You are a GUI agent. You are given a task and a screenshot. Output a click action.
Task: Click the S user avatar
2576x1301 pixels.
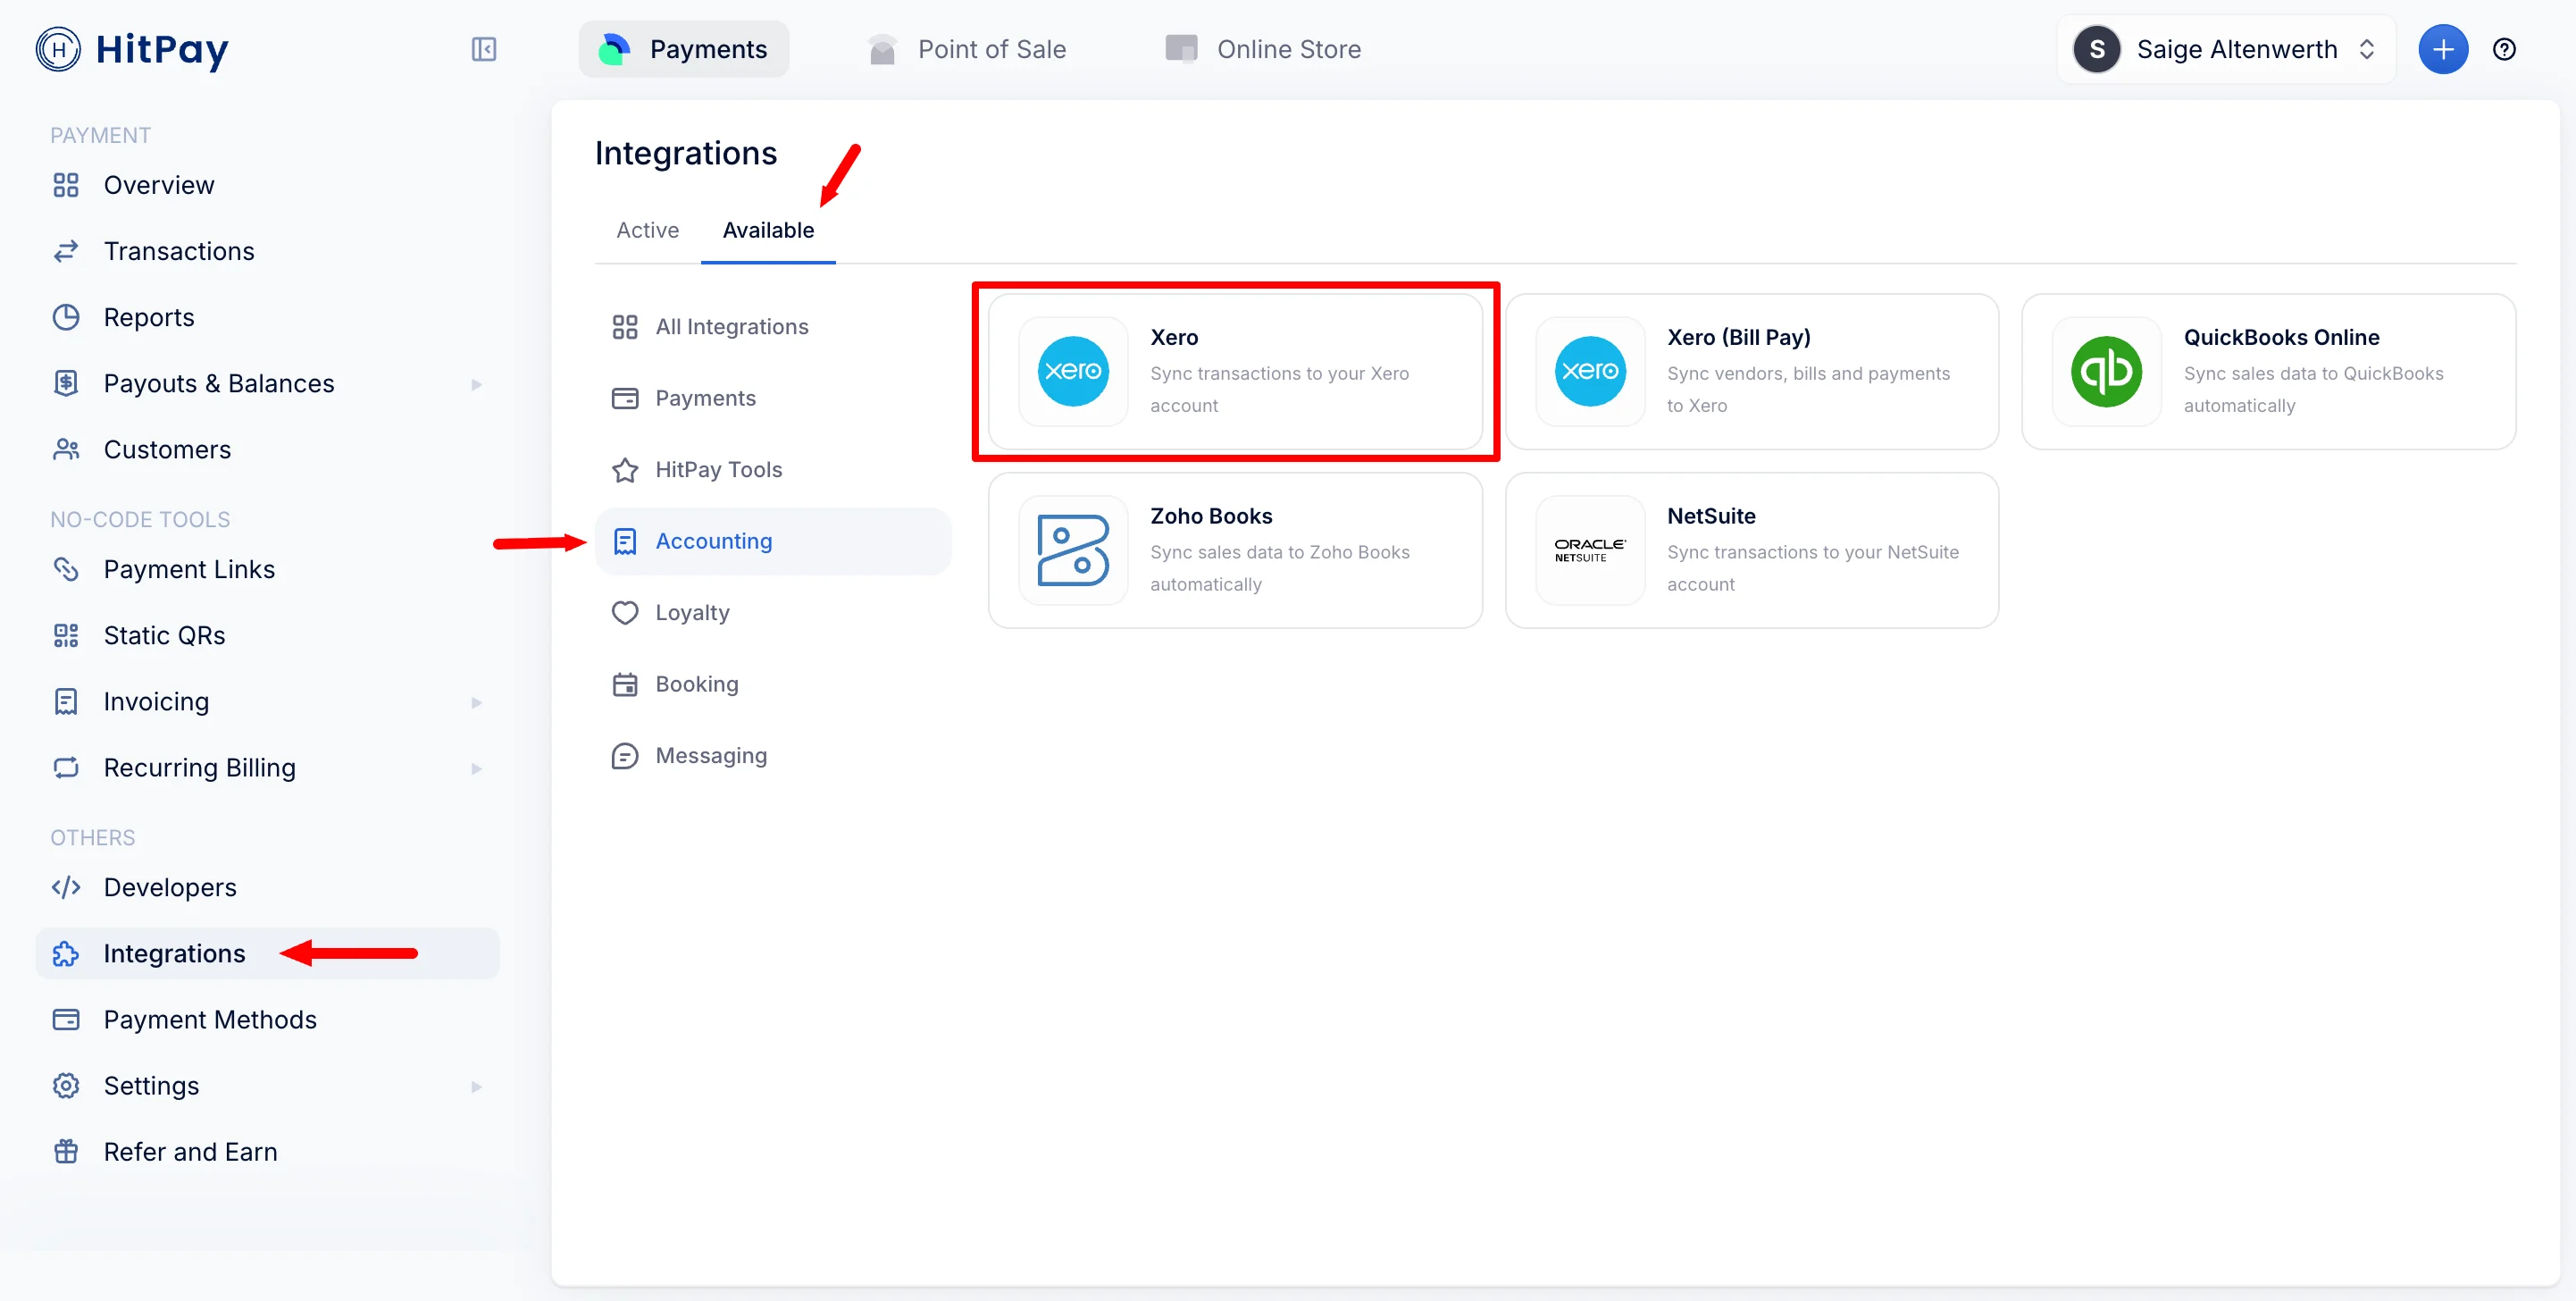point(2097,49)
